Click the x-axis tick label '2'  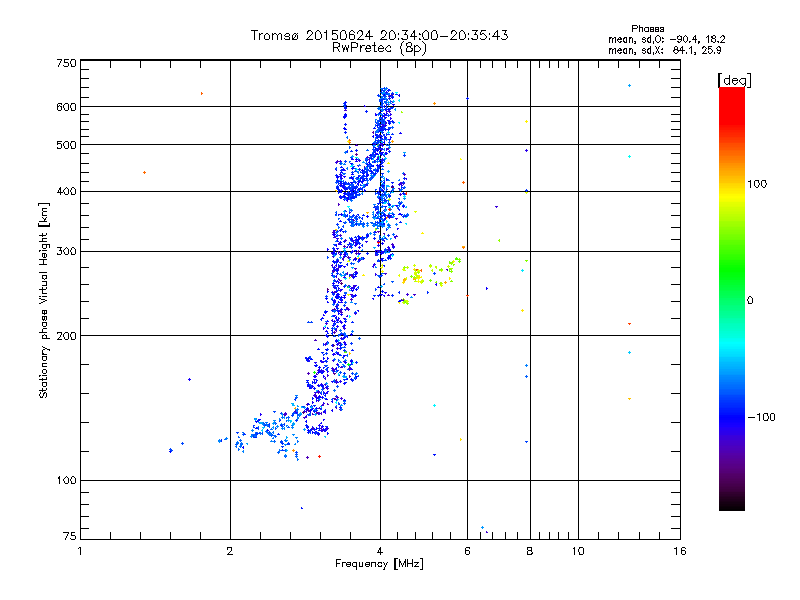pos(230,551)
